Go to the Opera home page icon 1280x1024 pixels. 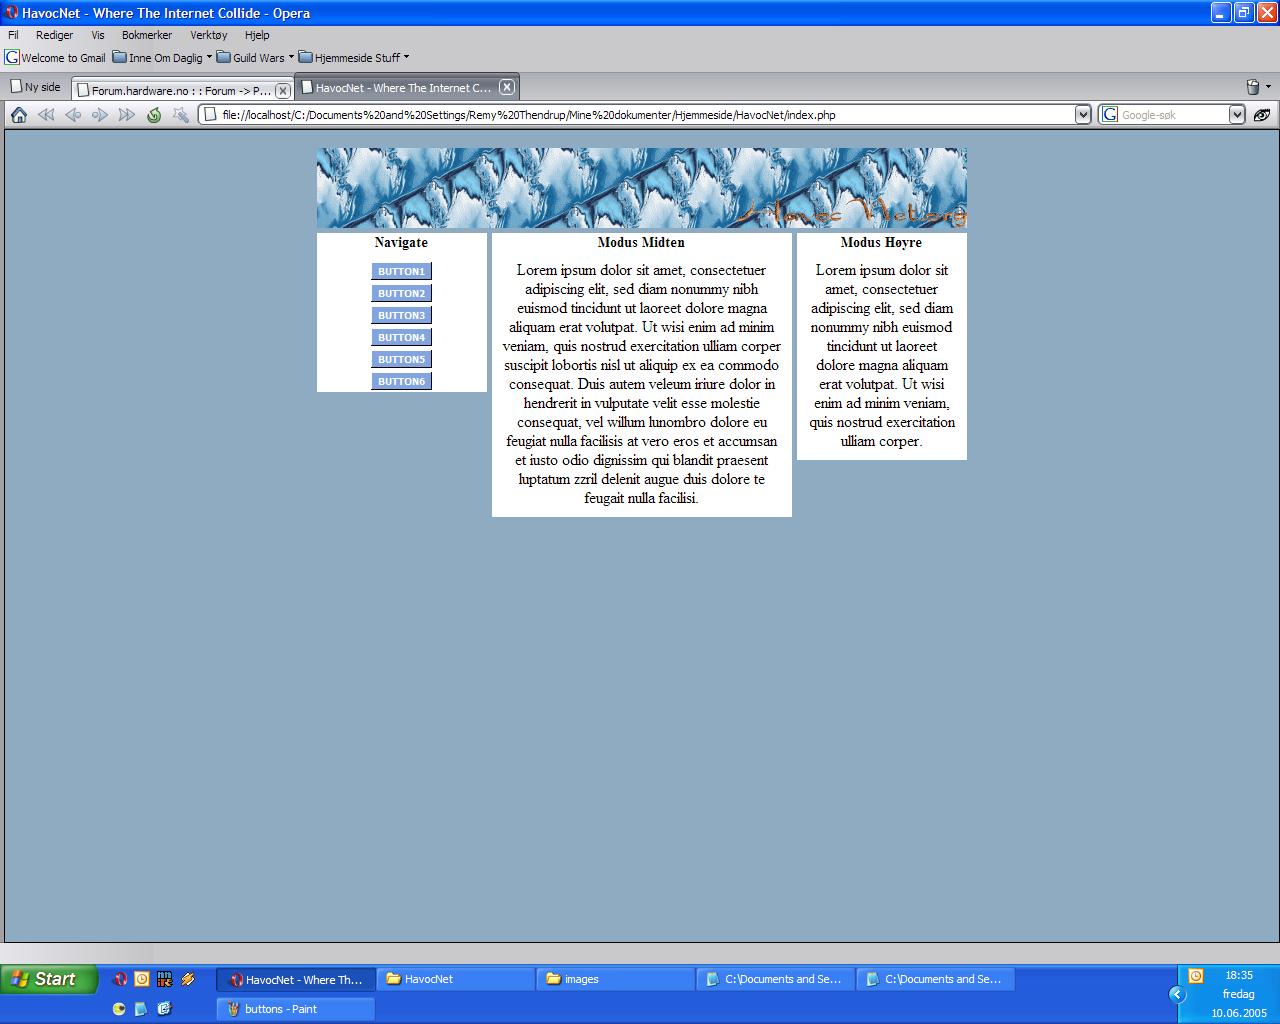(x=19, y=115)
